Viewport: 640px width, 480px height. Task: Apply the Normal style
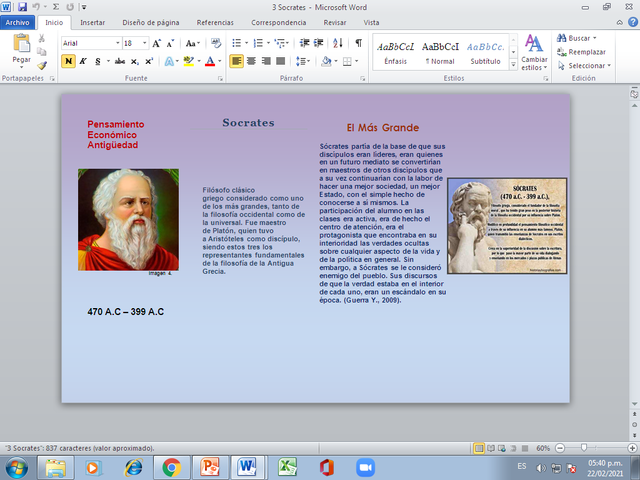tap(440, 53)
